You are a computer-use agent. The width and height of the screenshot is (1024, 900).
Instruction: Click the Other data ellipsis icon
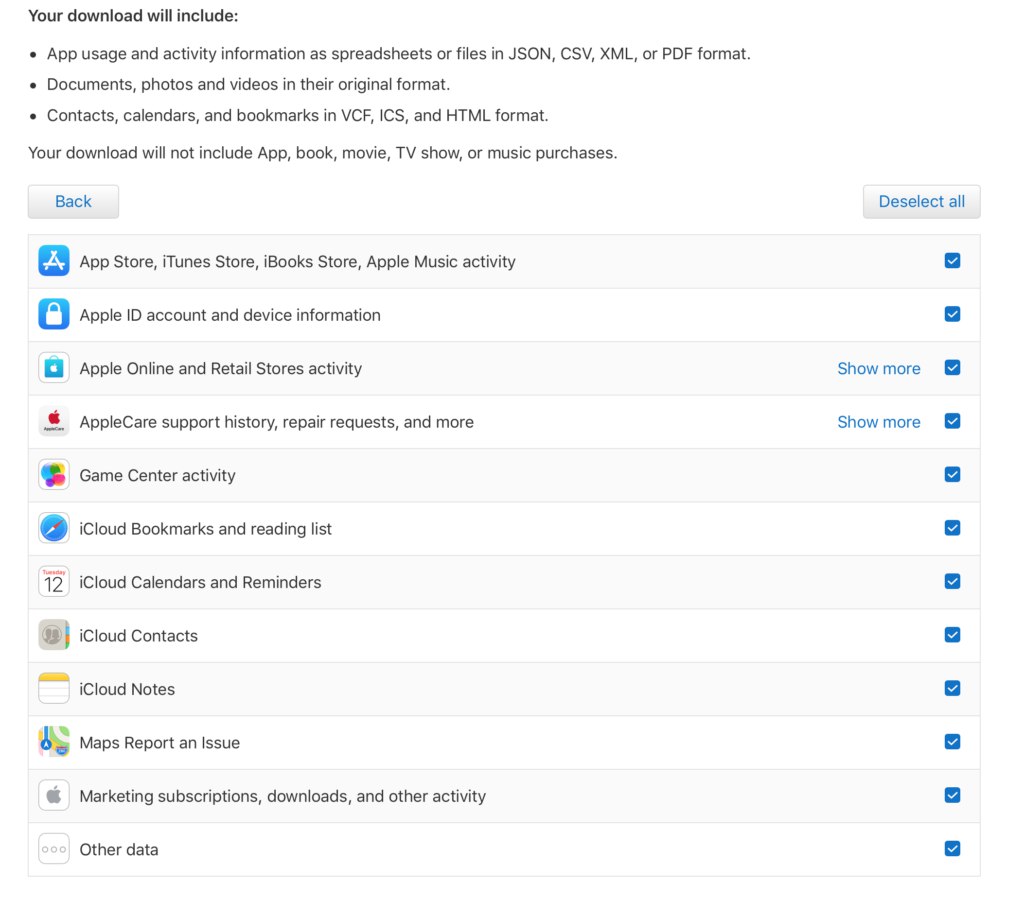54,850
